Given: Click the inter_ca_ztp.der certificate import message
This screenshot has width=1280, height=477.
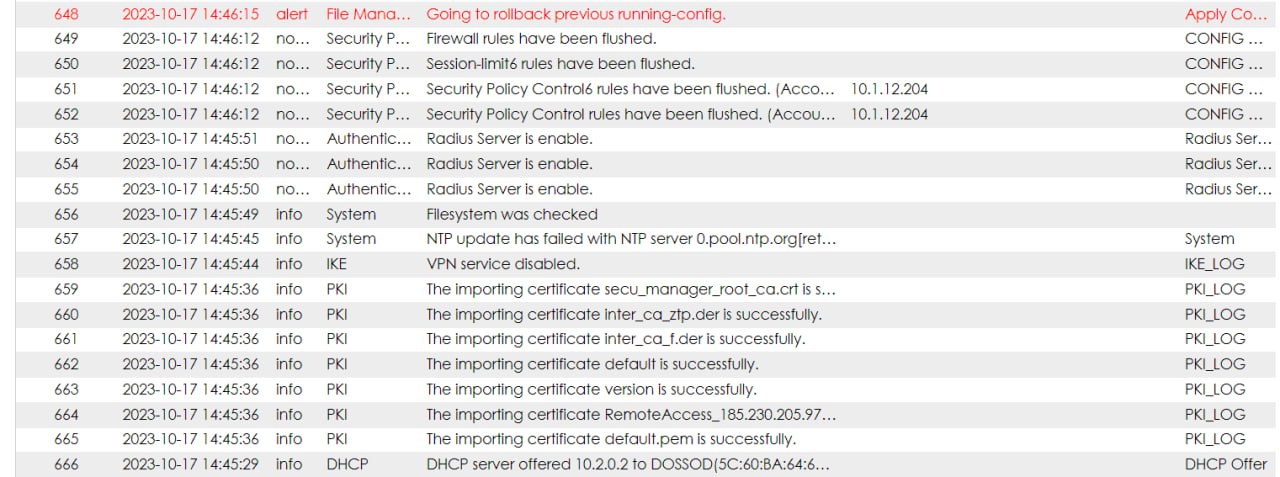Looking at the screenshot, I should pos(624,314).
